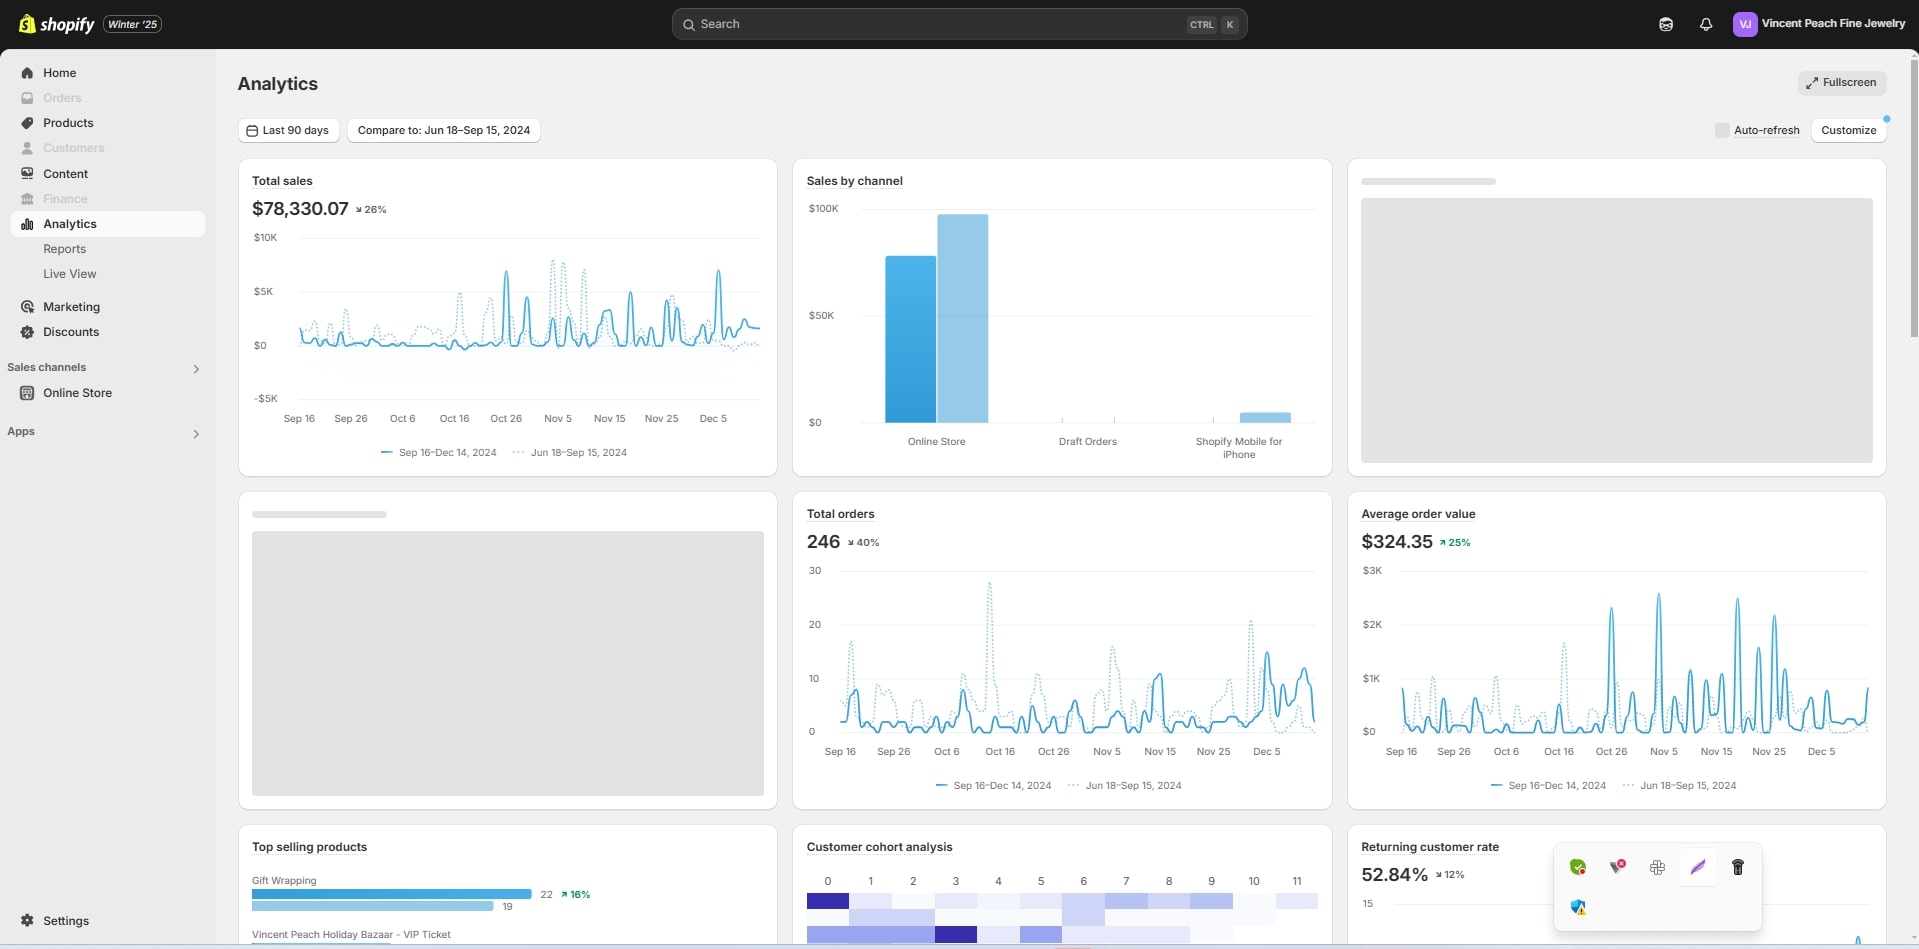Enable the Auto-refresh checkbox
The width and height of the screenshot is (1919, 949).
pos(1722,130)
